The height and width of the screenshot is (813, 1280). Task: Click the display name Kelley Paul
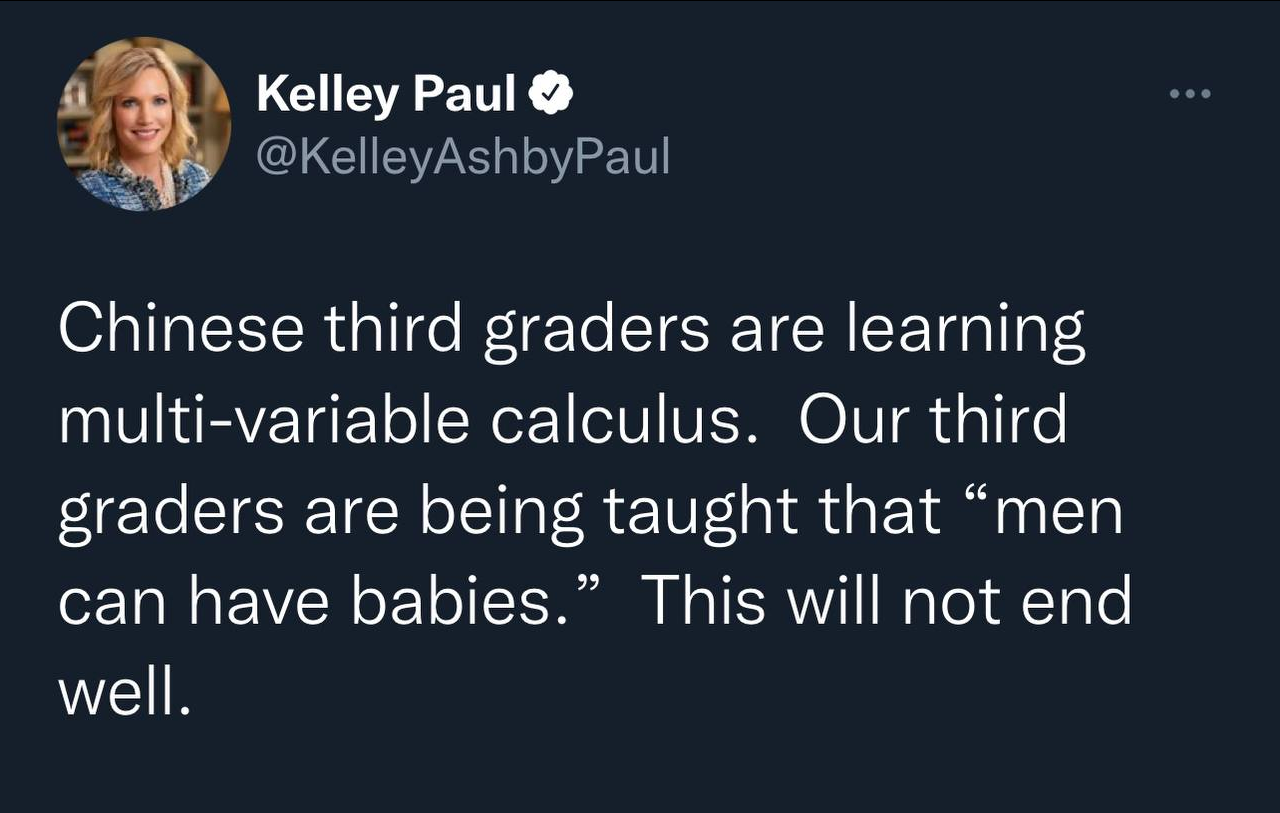tap(386, 94)
